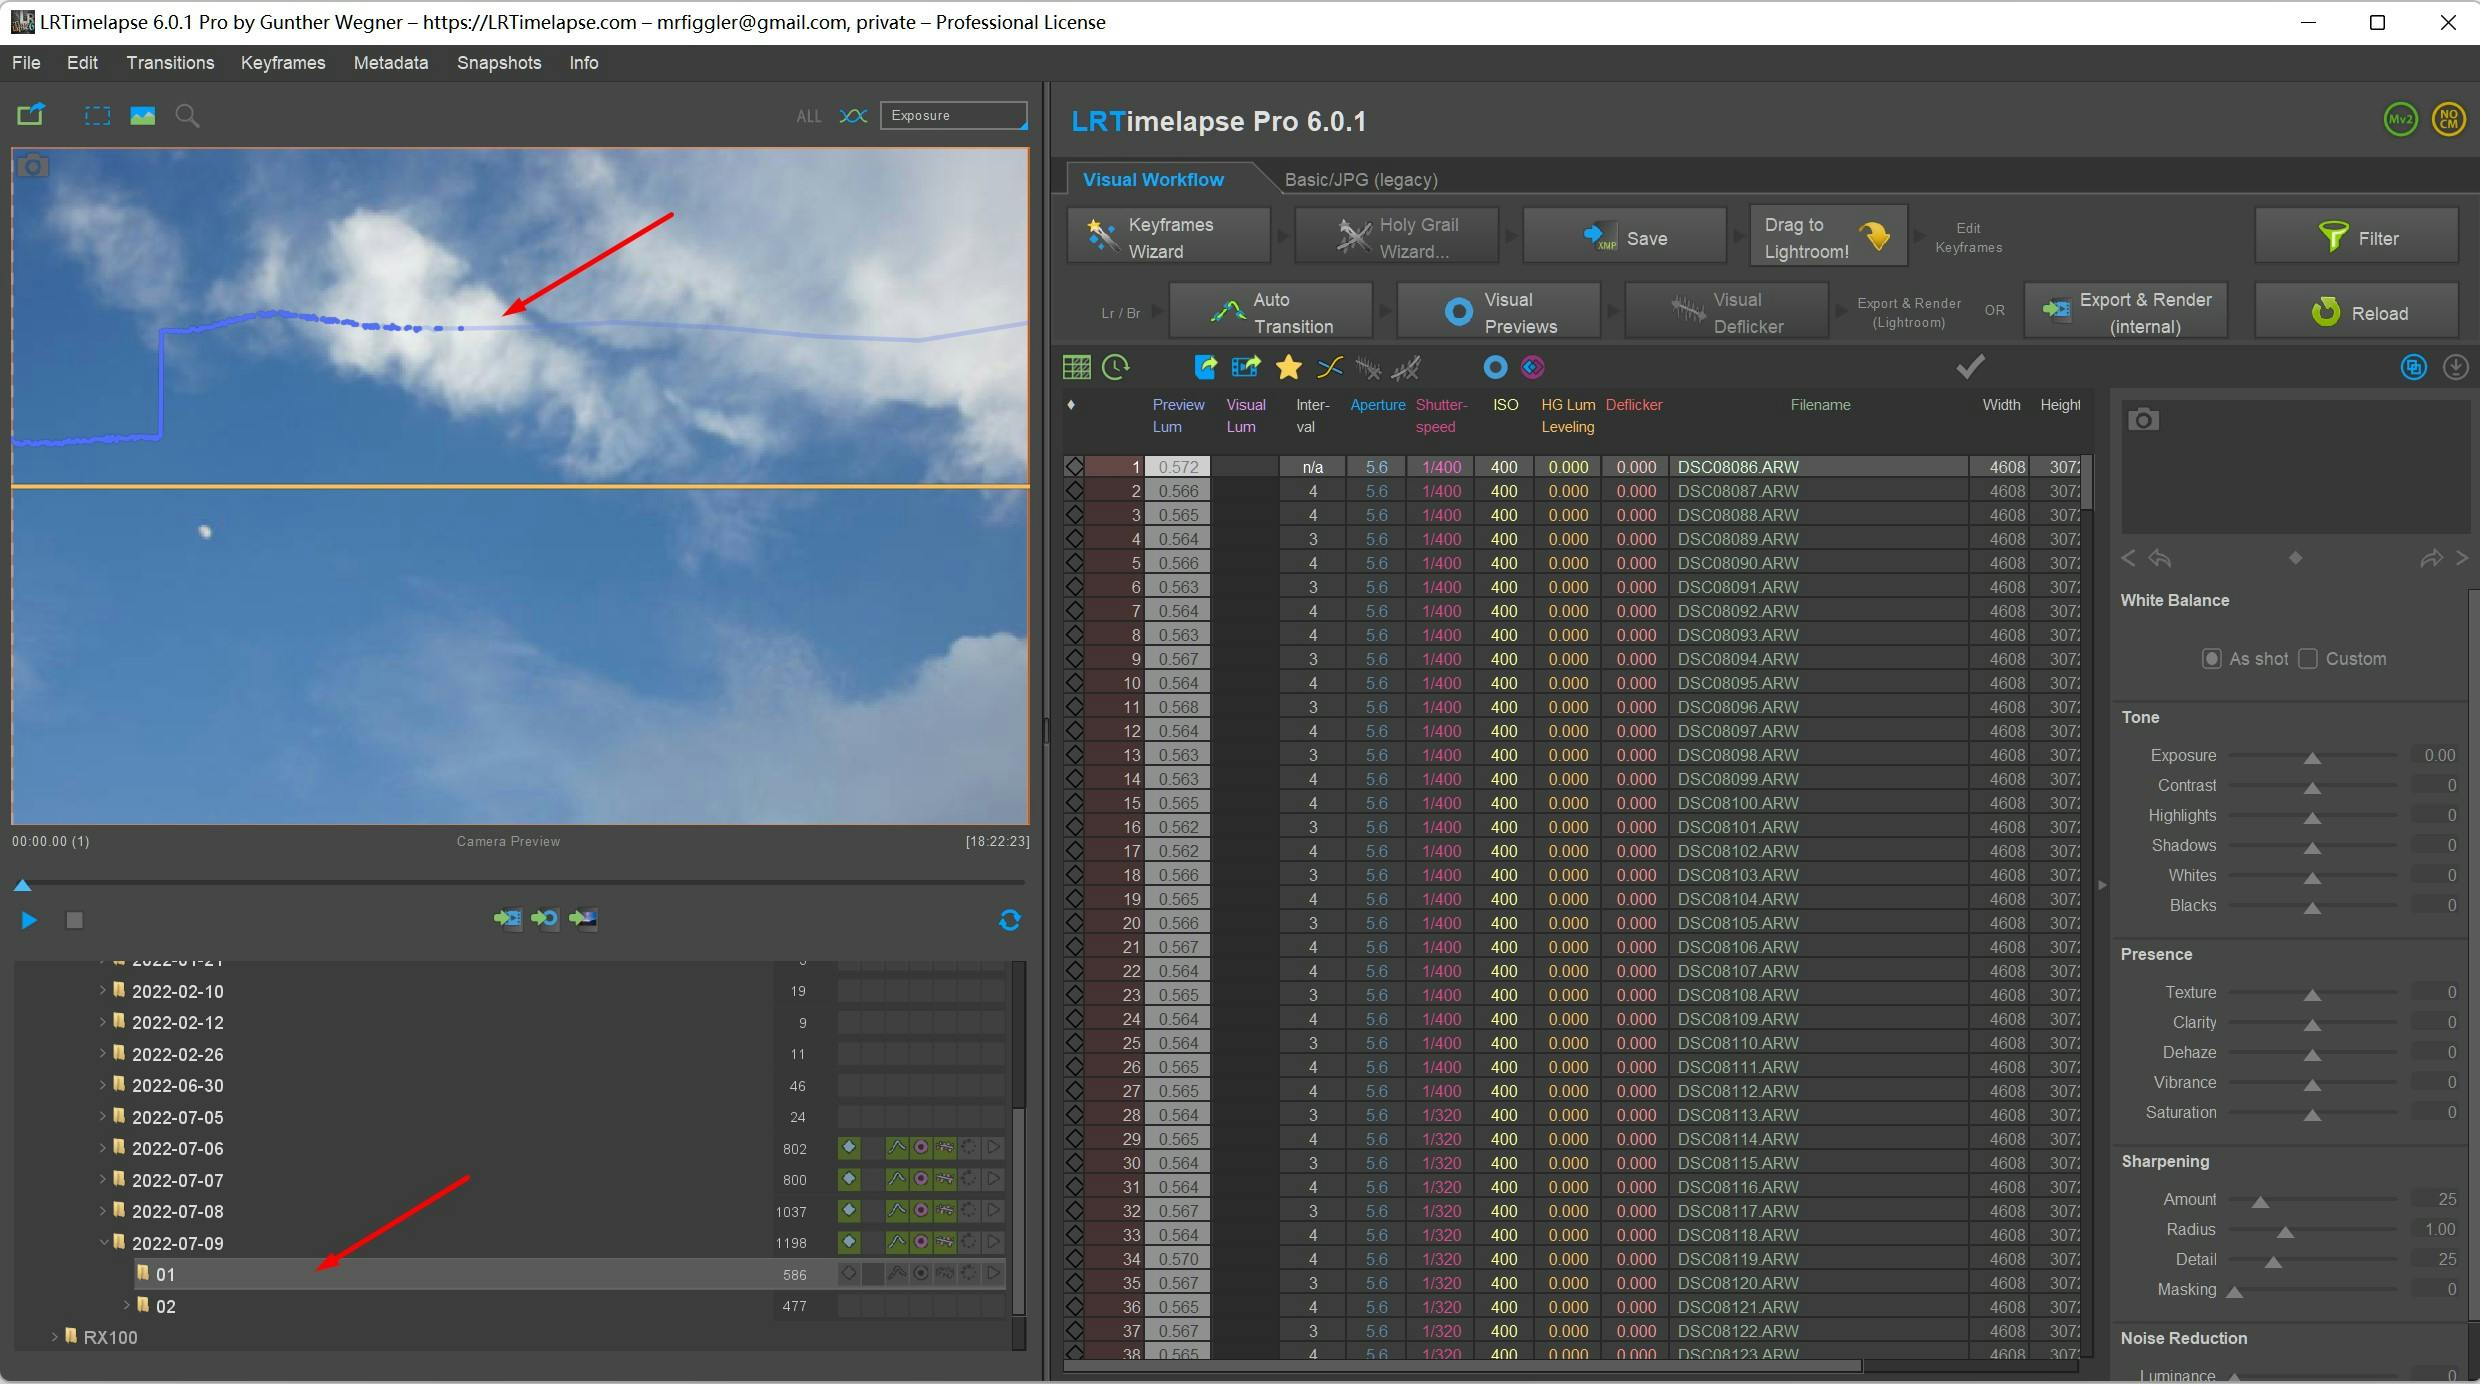Expand the 2022-07-06 folder
This screenshot has height=1384, width=2480.
click(x=102, y=1148)
